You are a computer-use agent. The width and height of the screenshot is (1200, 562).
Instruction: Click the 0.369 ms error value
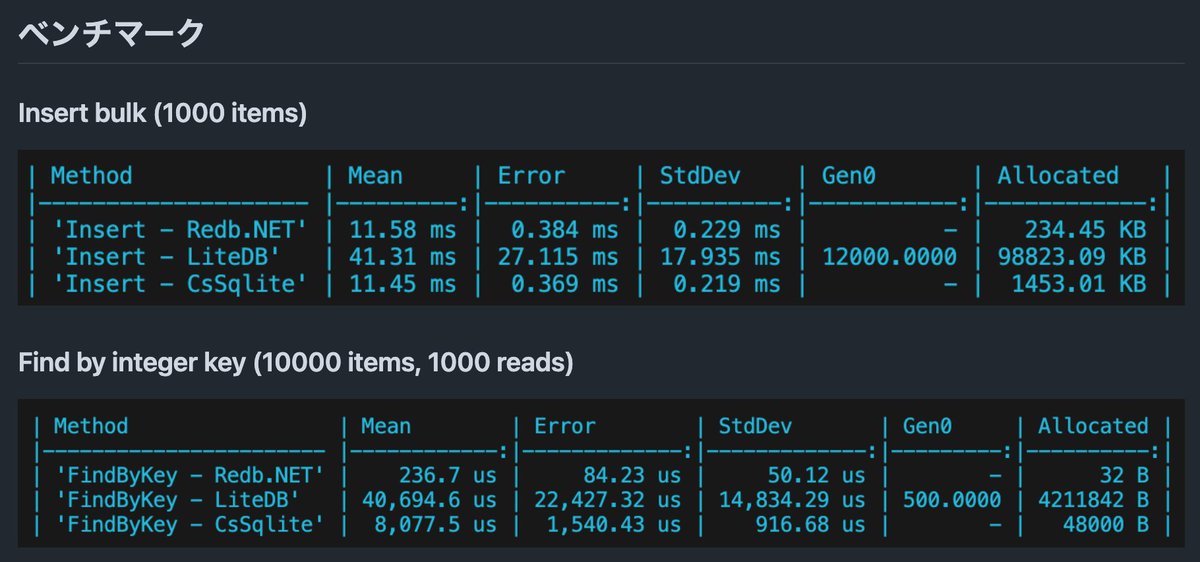coord(566,284)
